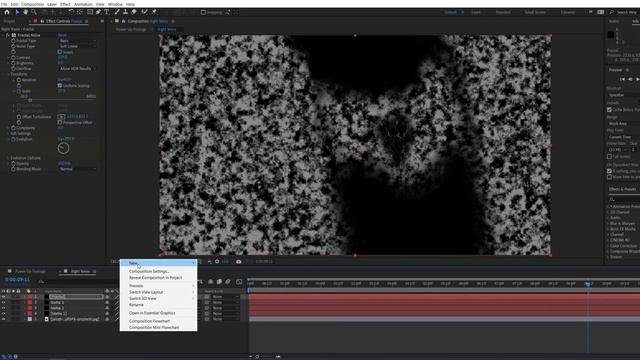Toggle the Snapping checkbox

(203, 12)
